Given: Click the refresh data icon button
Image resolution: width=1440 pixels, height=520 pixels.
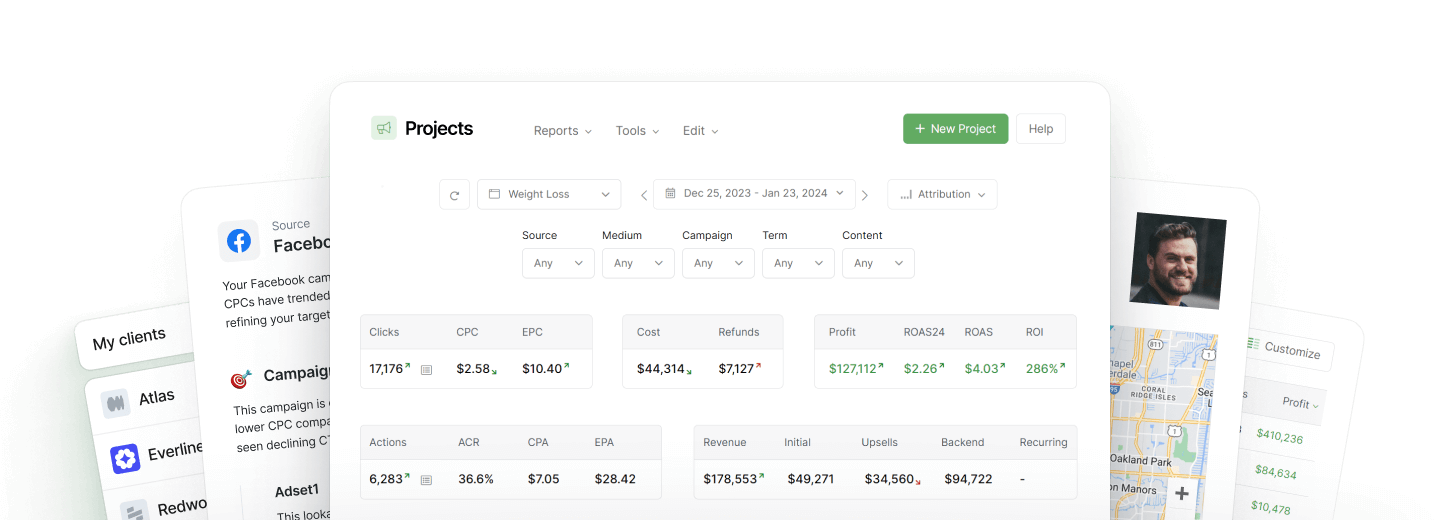Looking at the screenshot, I should click(x=454, y=195).
